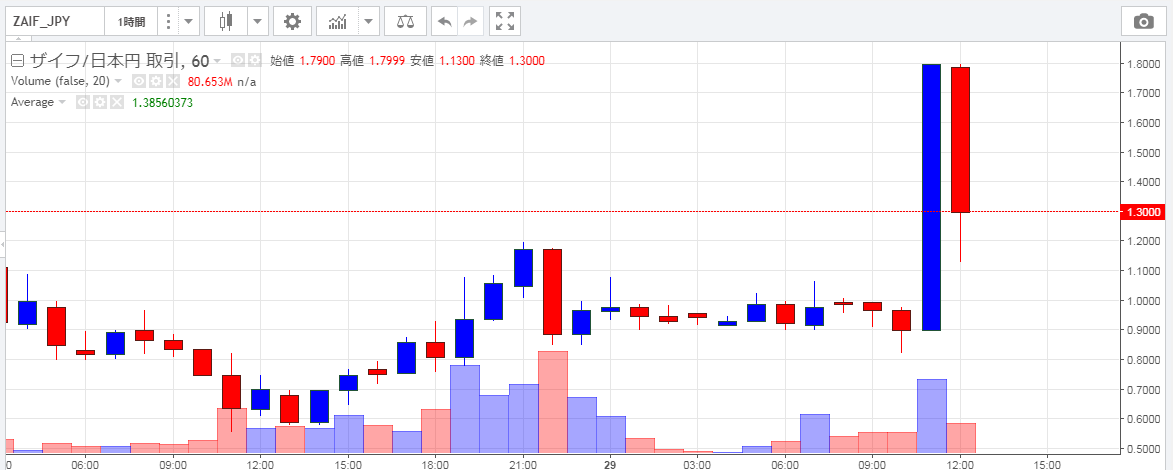Take a chart snapshot with camera icon
Screen dimensions: 1173x470
click(x=1144, y=22)
